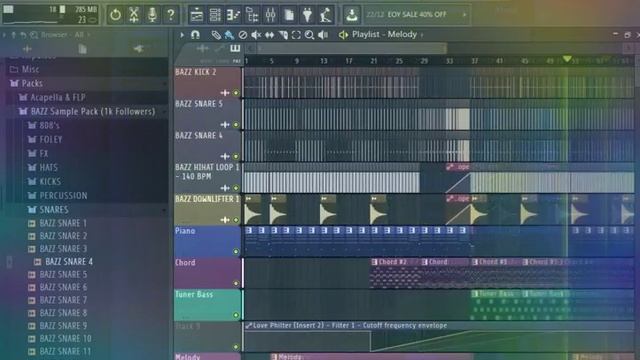The width and height of the screenshot is (640, 360).
Task: Select the Playback speaker tool
Action: coord(323,35)
